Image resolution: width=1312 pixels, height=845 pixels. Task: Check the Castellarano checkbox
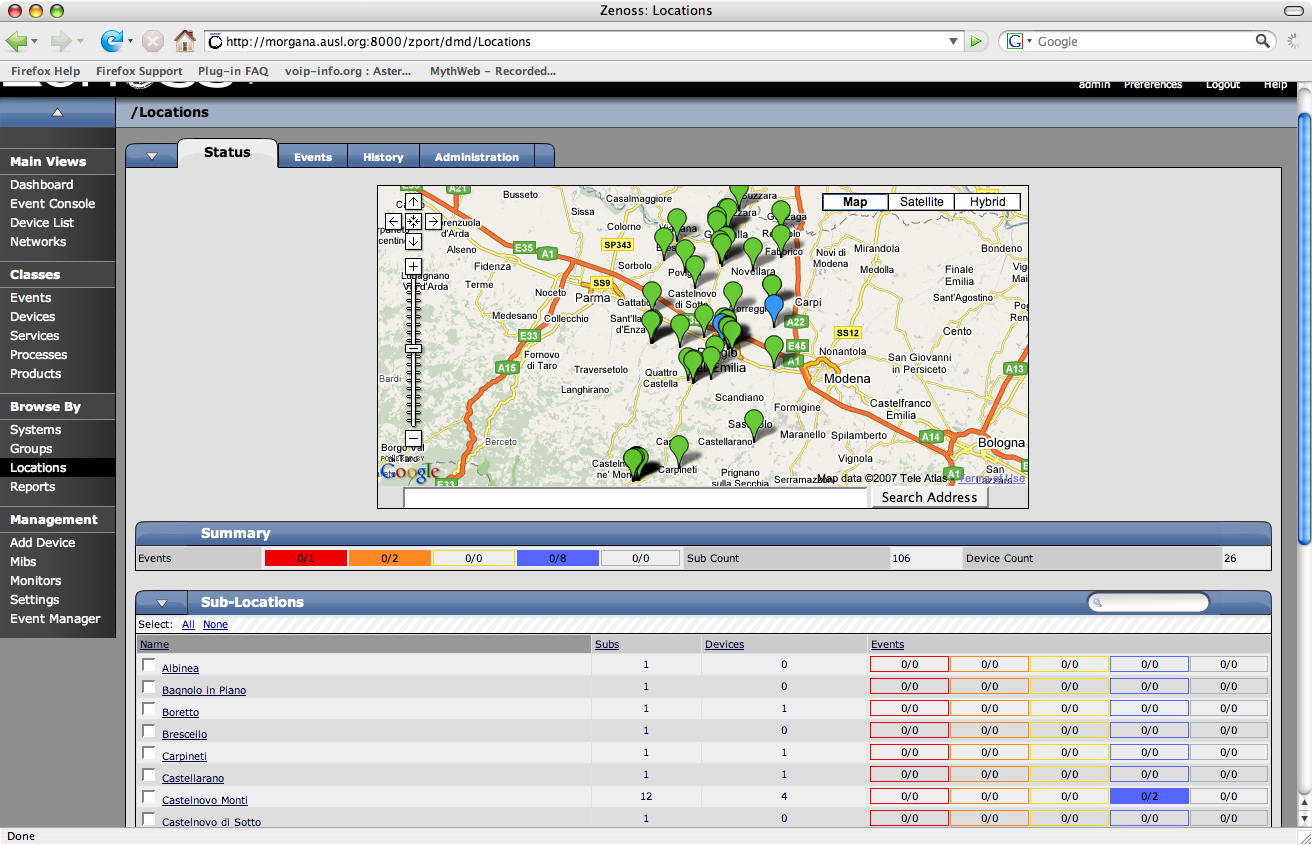click(149, 775)
